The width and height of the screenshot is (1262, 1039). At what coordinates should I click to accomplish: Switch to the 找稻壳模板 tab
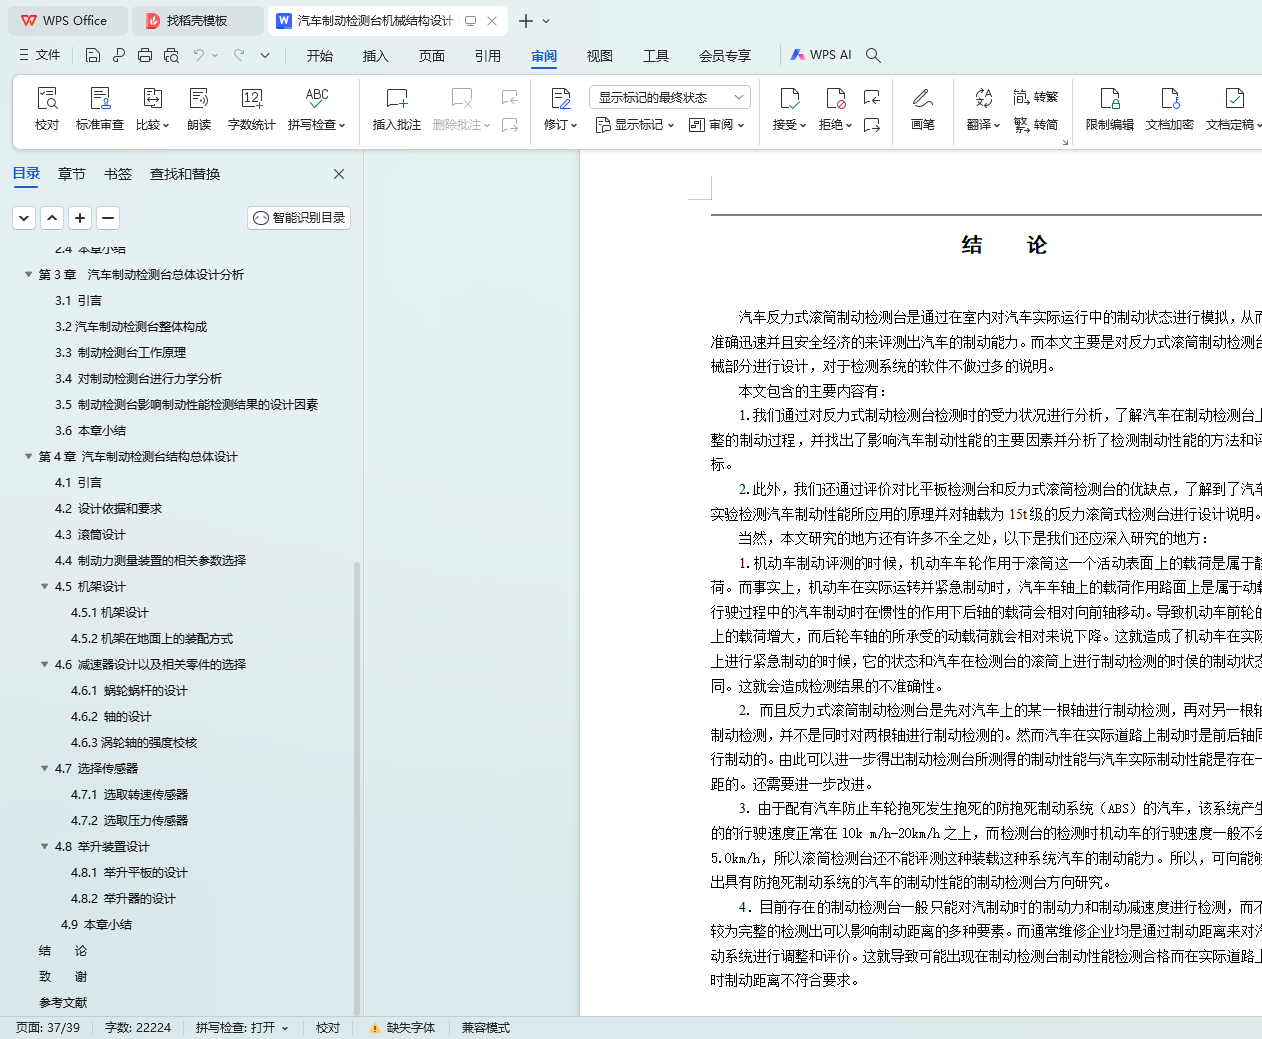[x=198, y=20]
